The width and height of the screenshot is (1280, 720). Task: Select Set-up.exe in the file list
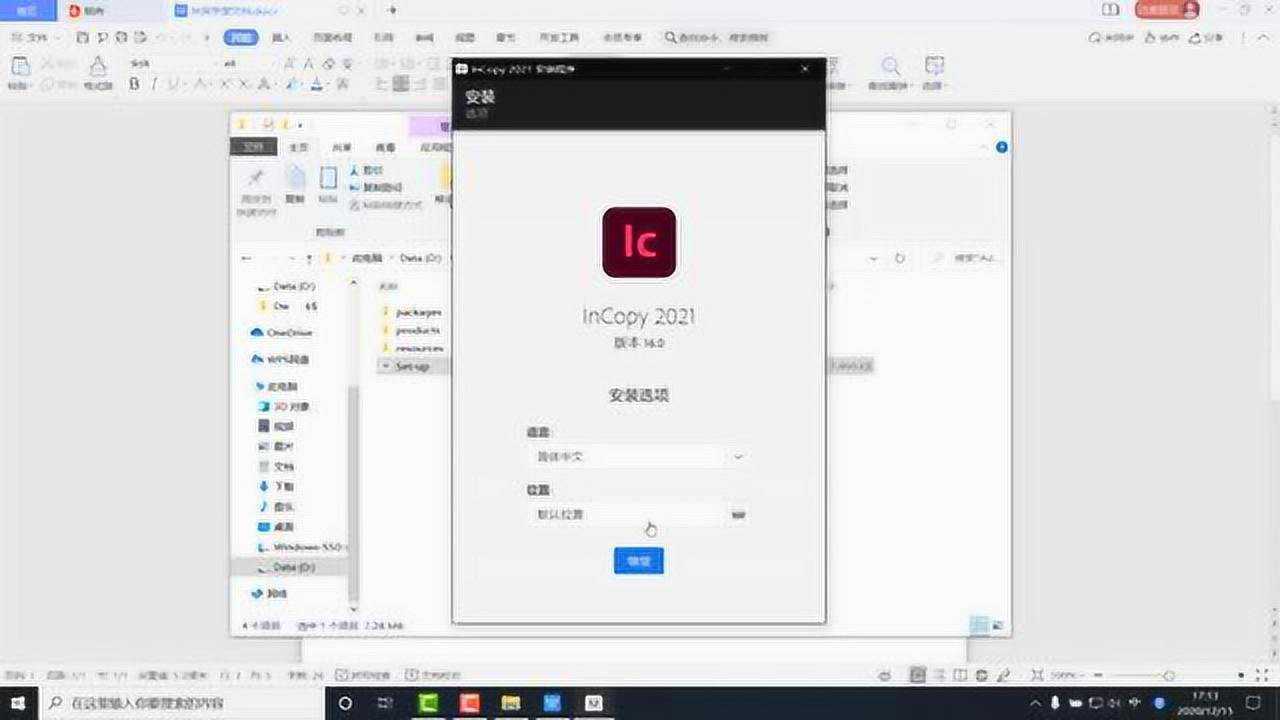click(408, 366)
